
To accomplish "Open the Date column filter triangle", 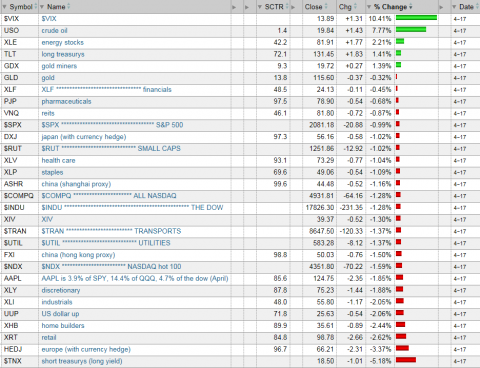I will (454, 7).
